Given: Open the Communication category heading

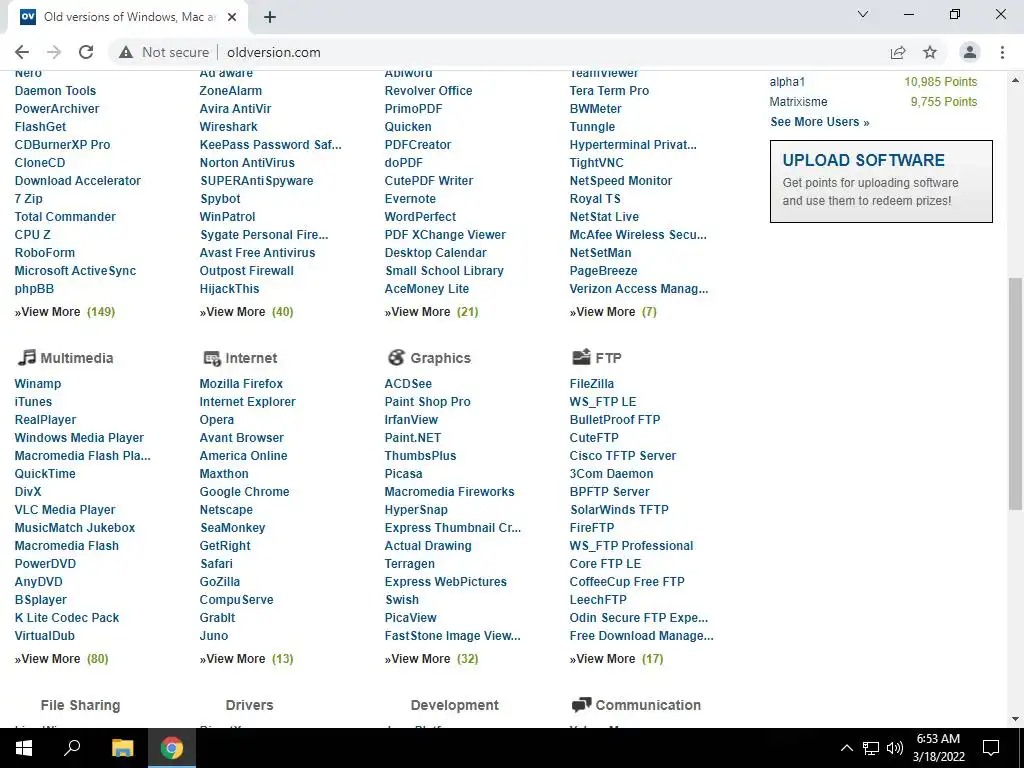Looking at the screenshot, I should point(648,705).
